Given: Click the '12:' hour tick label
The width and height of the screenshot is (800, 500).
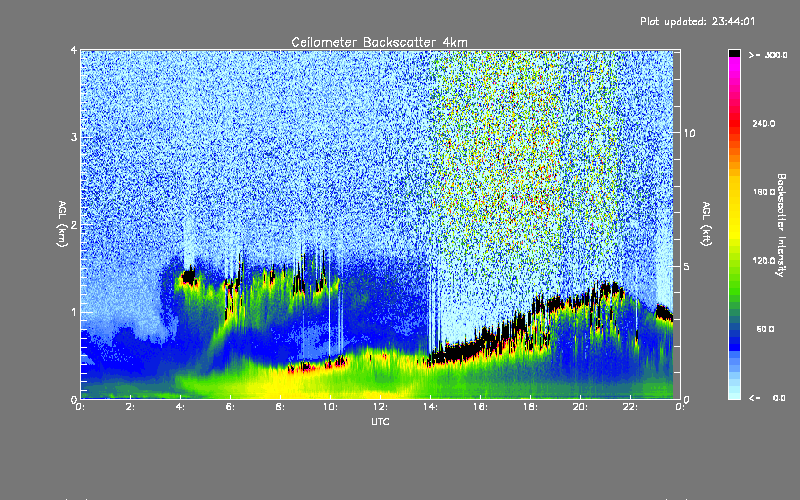Looking at the screenshot, I should coord(381,407).
